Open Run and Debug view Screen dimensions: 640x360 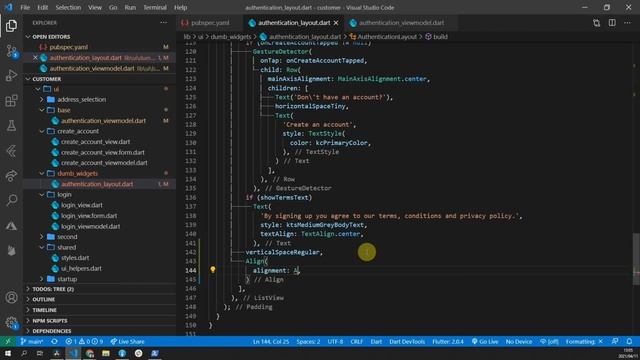point(11,76)
